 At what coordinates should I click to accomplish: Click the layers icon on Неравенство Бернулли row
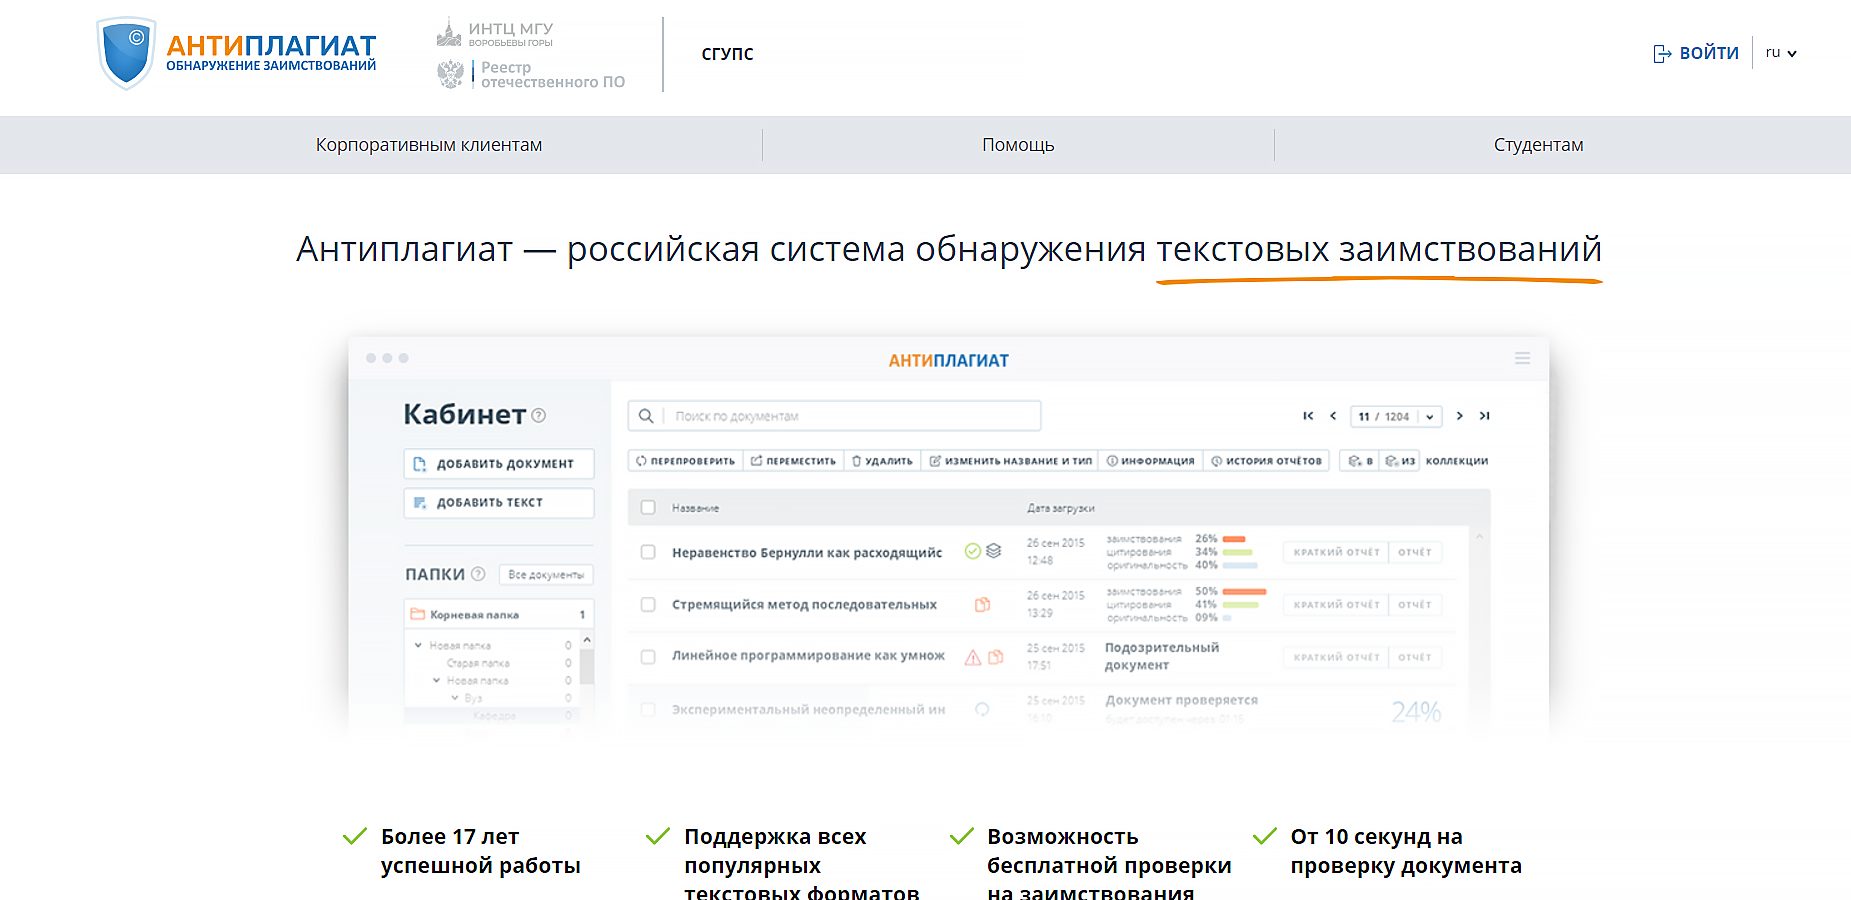[994, 551]
